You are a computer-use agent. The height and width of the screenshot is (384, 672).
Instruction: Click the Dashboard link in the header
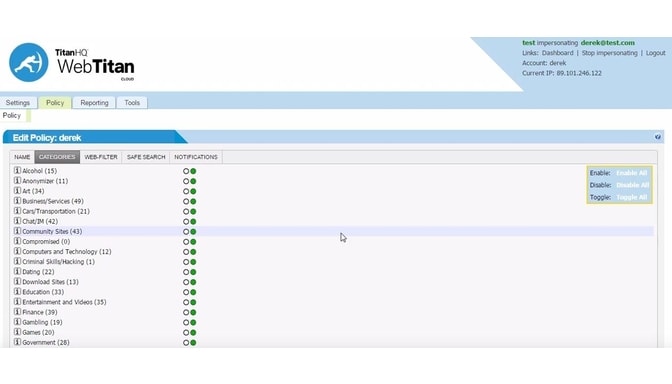coord(557,53)
